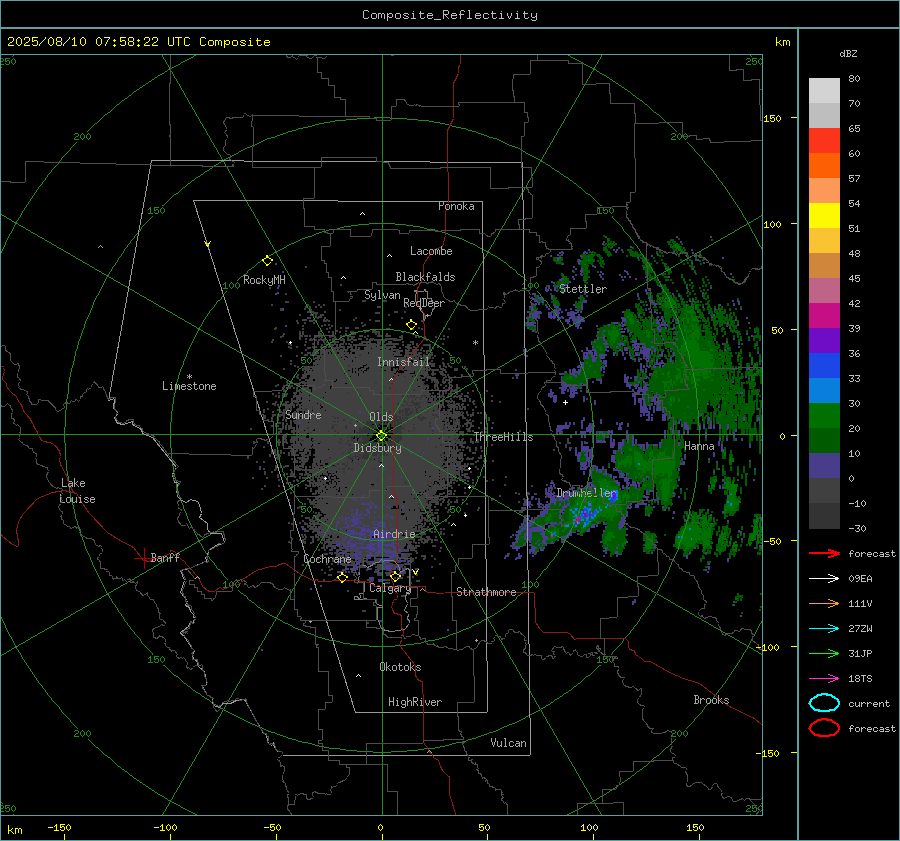
Task: Click the Okotoks town label
Action: point(400,667)
